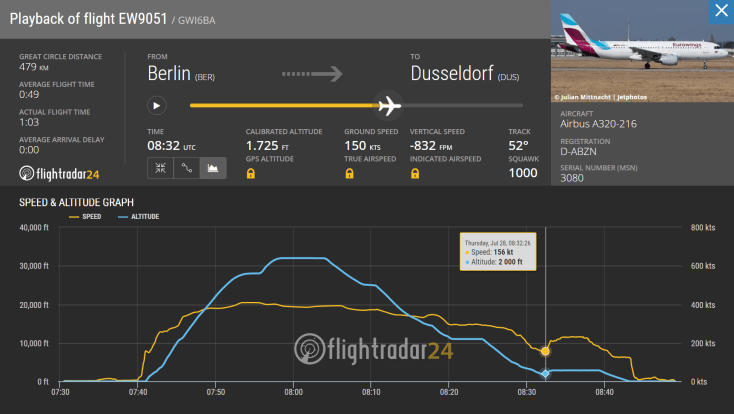Image resolution: width=734 pixels, height=414 pixels.
Task: Click the blue altitude diamond marker
Action: point(545,374)
